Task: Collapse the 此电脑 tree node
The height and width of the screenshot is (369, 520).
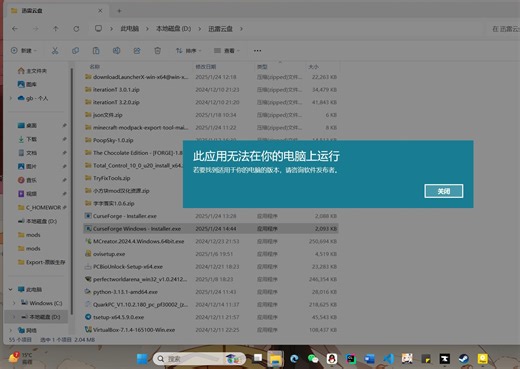Action: [11, 289]
